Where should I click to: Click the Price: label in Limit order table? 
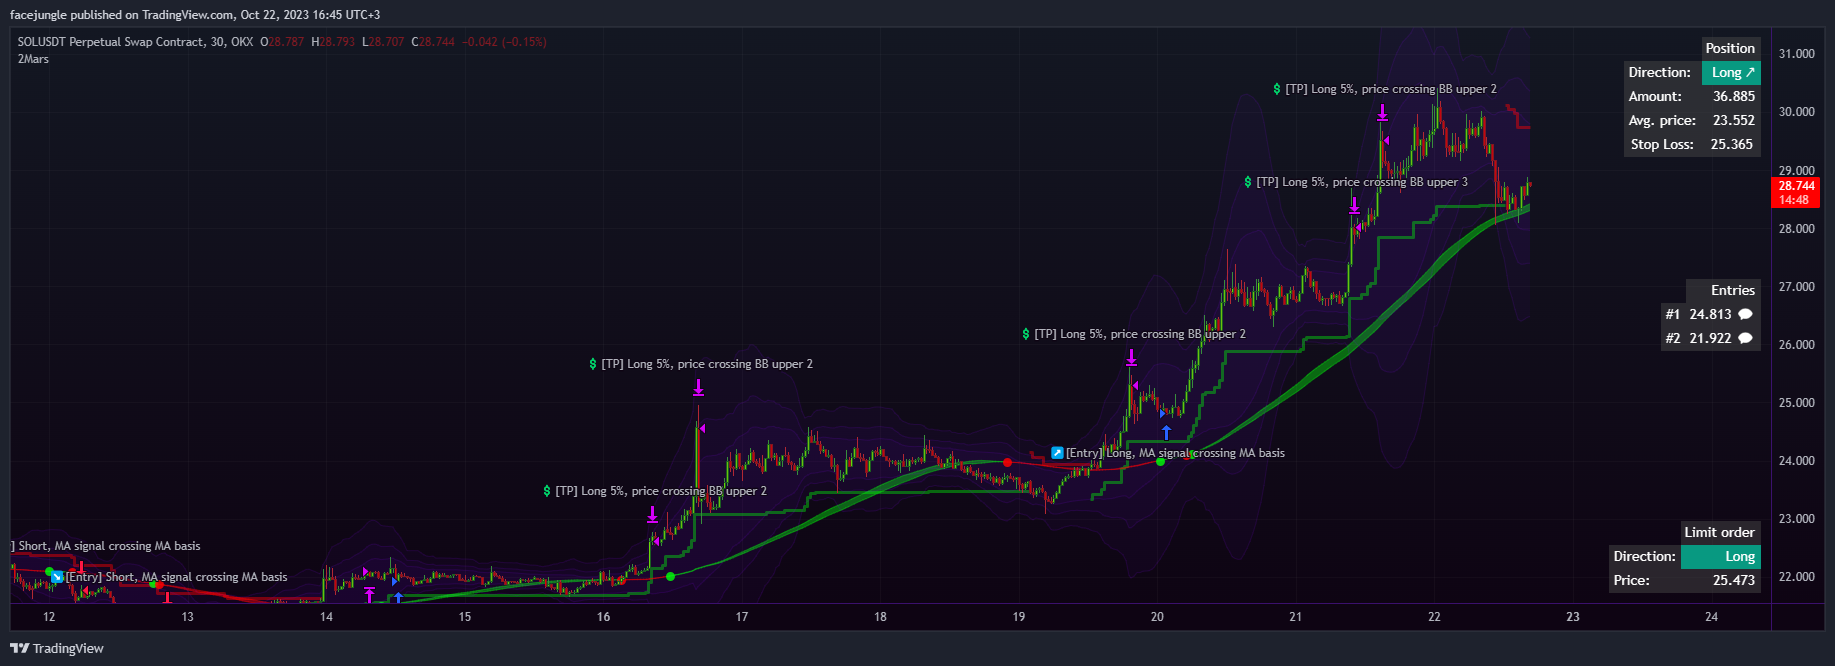coord(1631,580)
